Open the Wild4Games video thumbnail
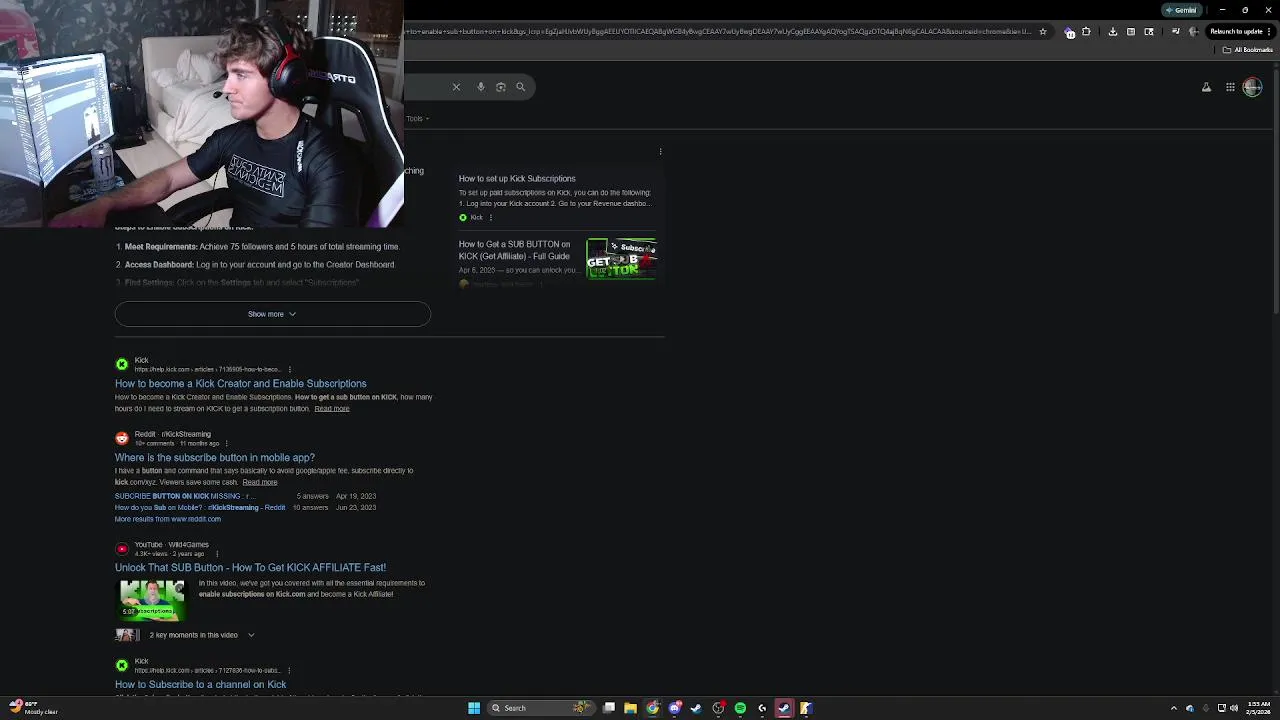Image resolution: width=1280 pixels, height=720 pixels. pos(152,600)
